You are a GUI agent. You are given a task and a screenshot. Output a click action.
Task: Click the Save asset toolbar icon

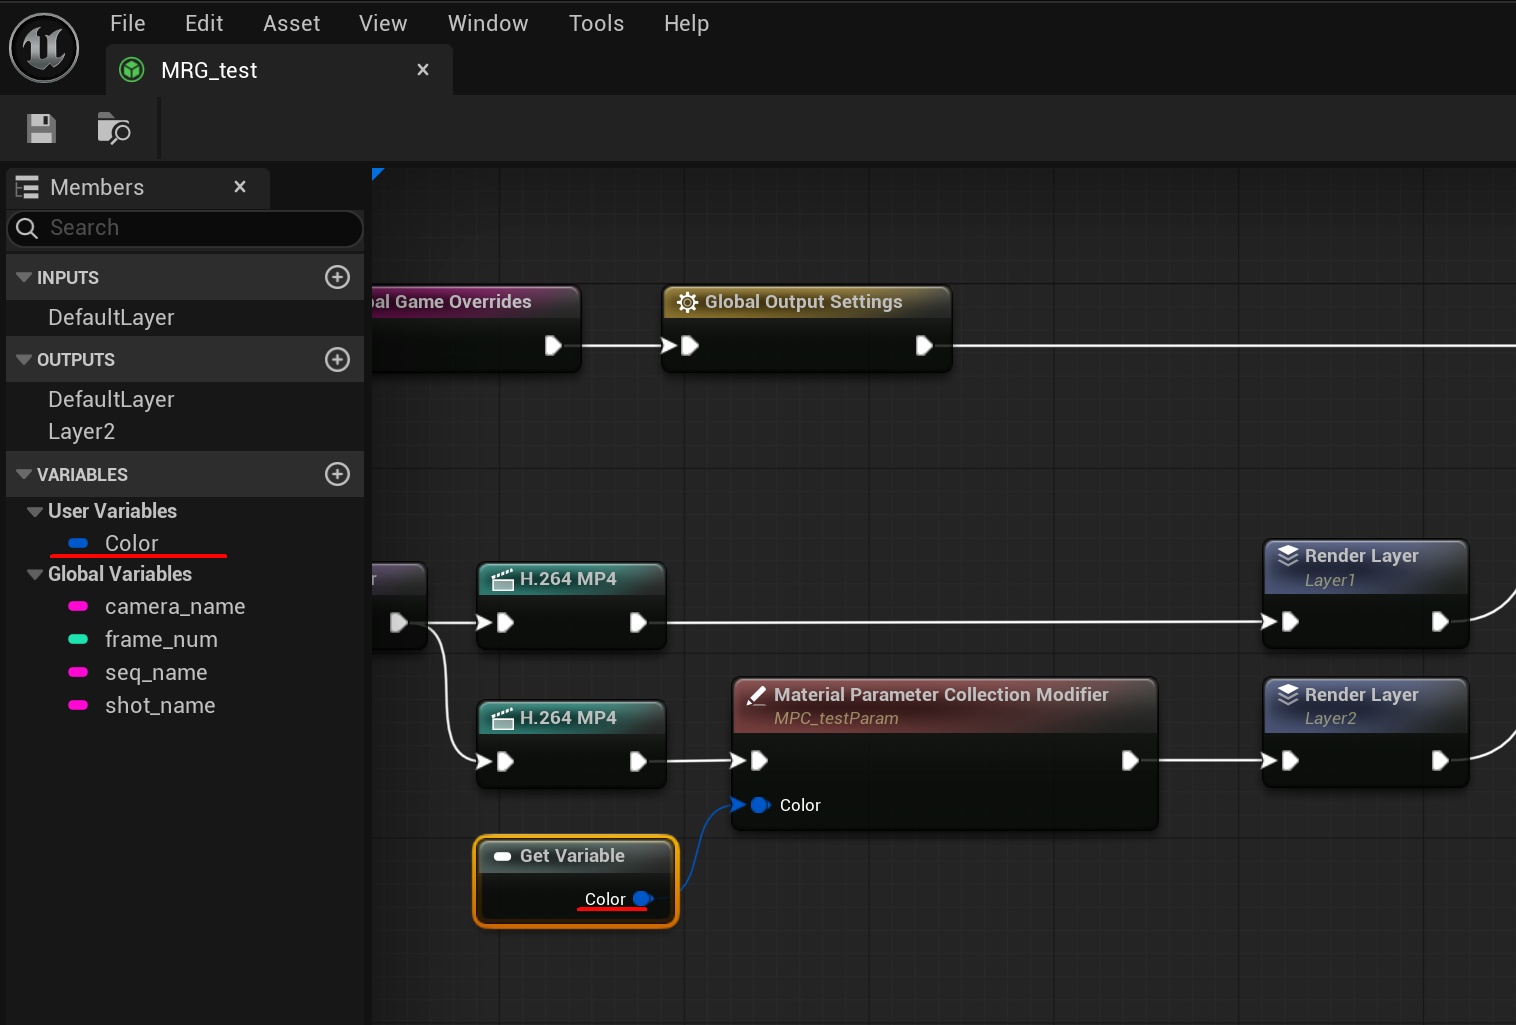point(41,129)
